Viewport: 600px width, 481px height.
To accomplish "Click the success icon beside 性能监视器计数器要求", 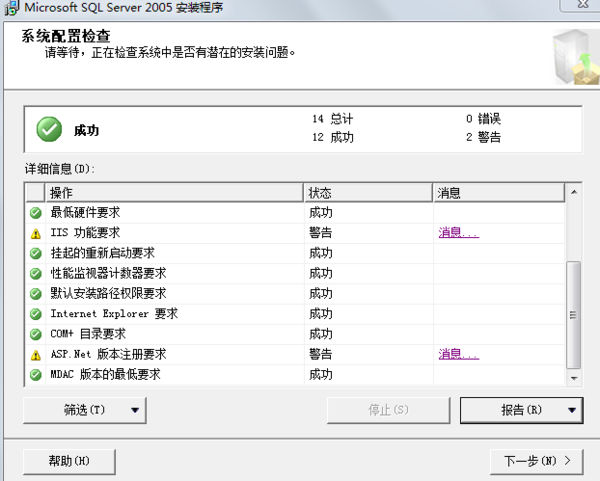I will [36, 274].
